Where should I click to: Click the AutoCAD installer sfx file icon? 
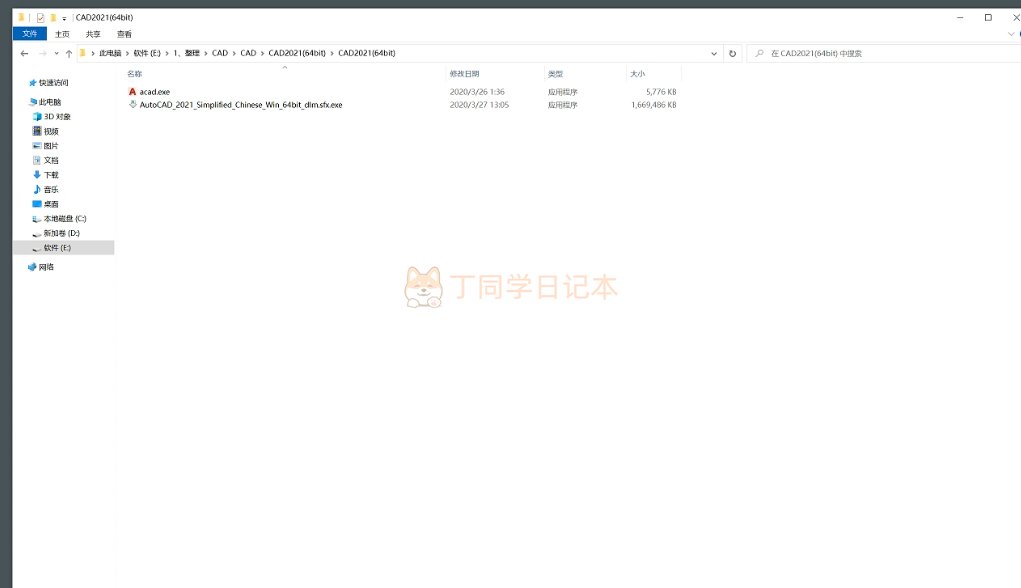point(132,104)
